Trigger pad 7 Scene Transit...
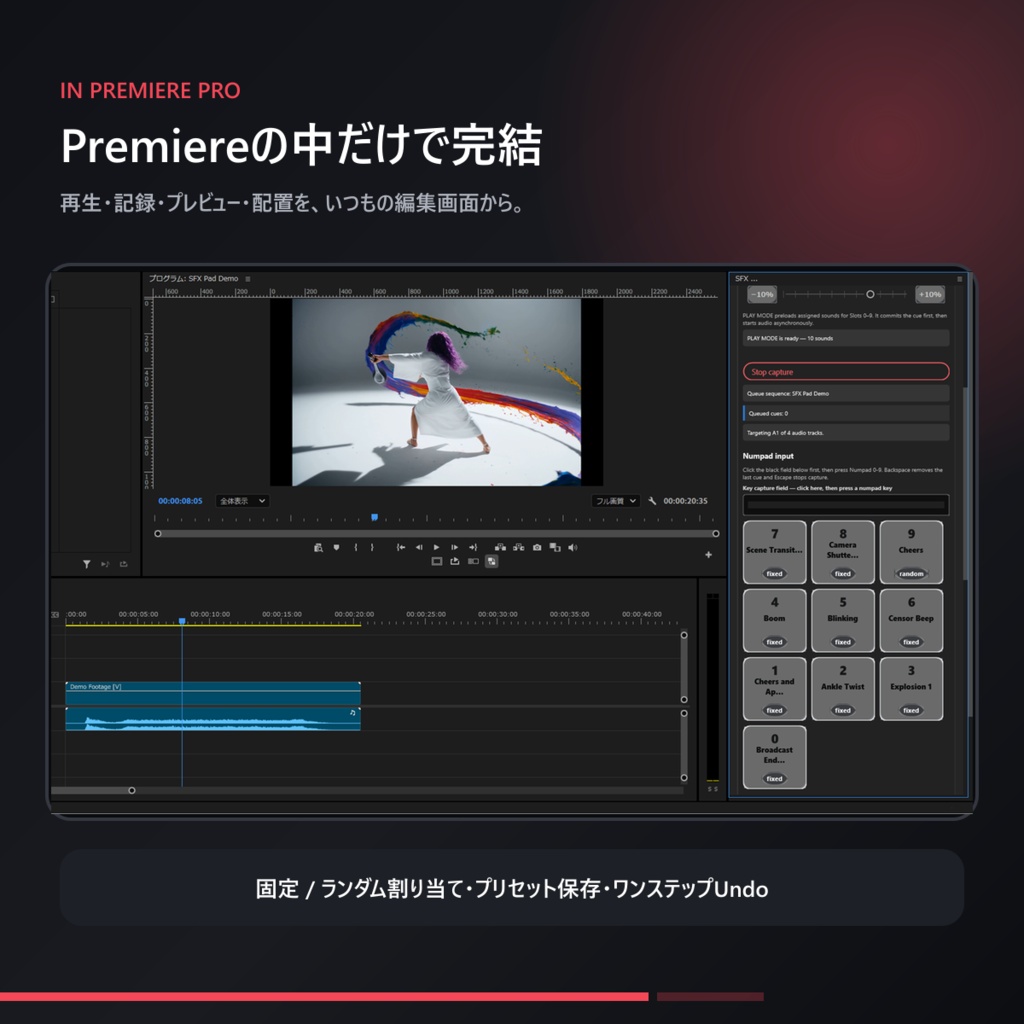Viewport: 1024px width, 1024px height. (775, 552)
